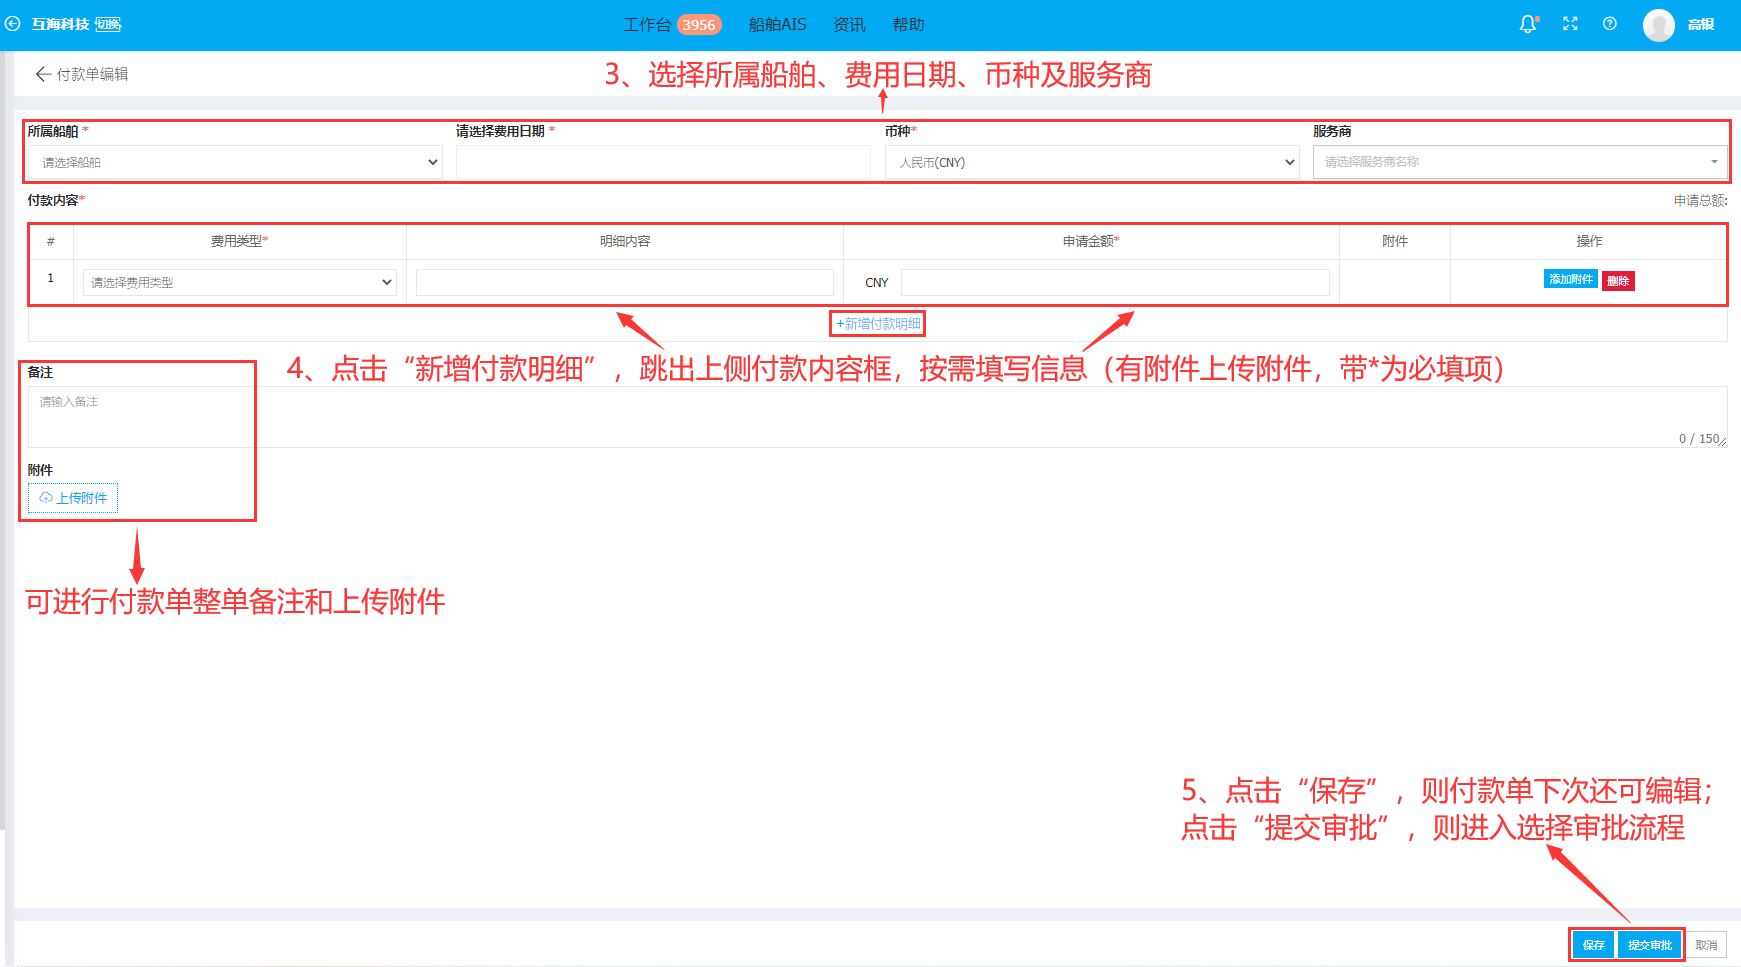This screenshot has width=1741, height=967.
Task: Click the 3956 notification count badge
Action: tap(699, 25)
